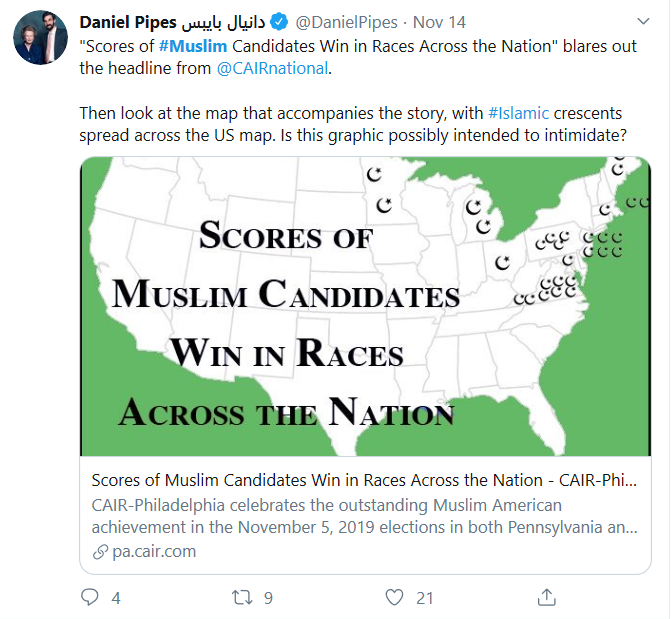Open the #Muslim hashtag
This screenshot has height=619, width=672.
coord(191,46)
